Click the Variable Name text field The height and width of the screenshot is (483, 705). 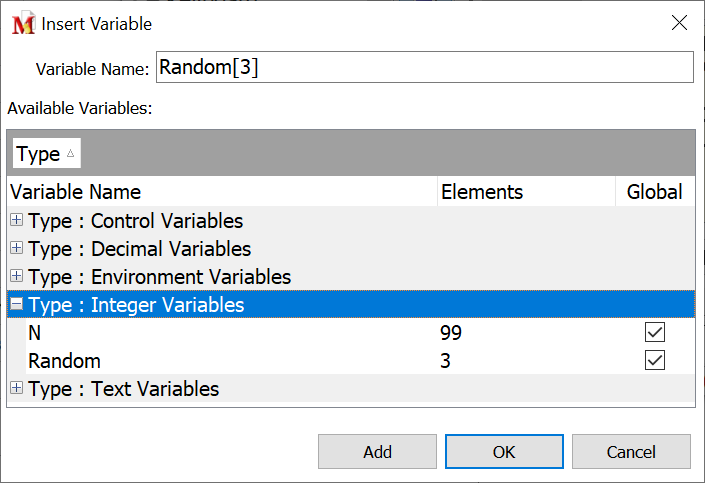(424, 68)
